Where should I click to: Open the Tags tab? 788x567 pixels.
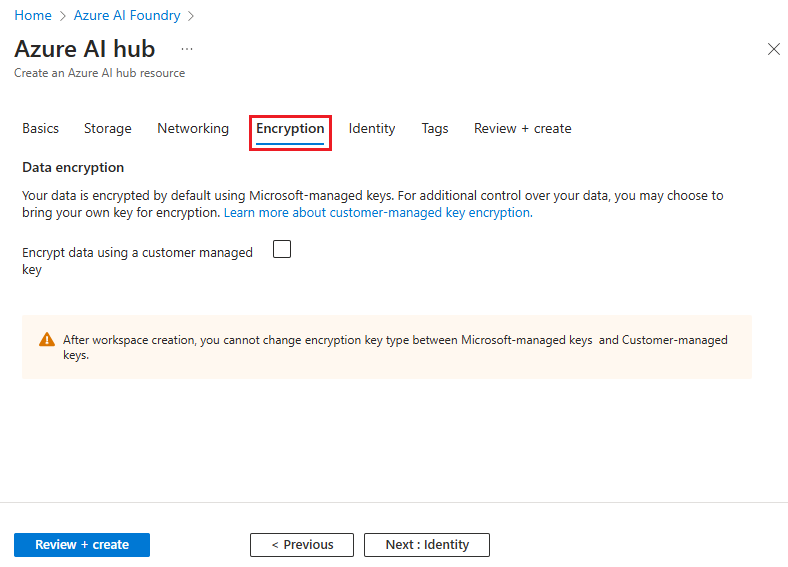pos(435,128)
